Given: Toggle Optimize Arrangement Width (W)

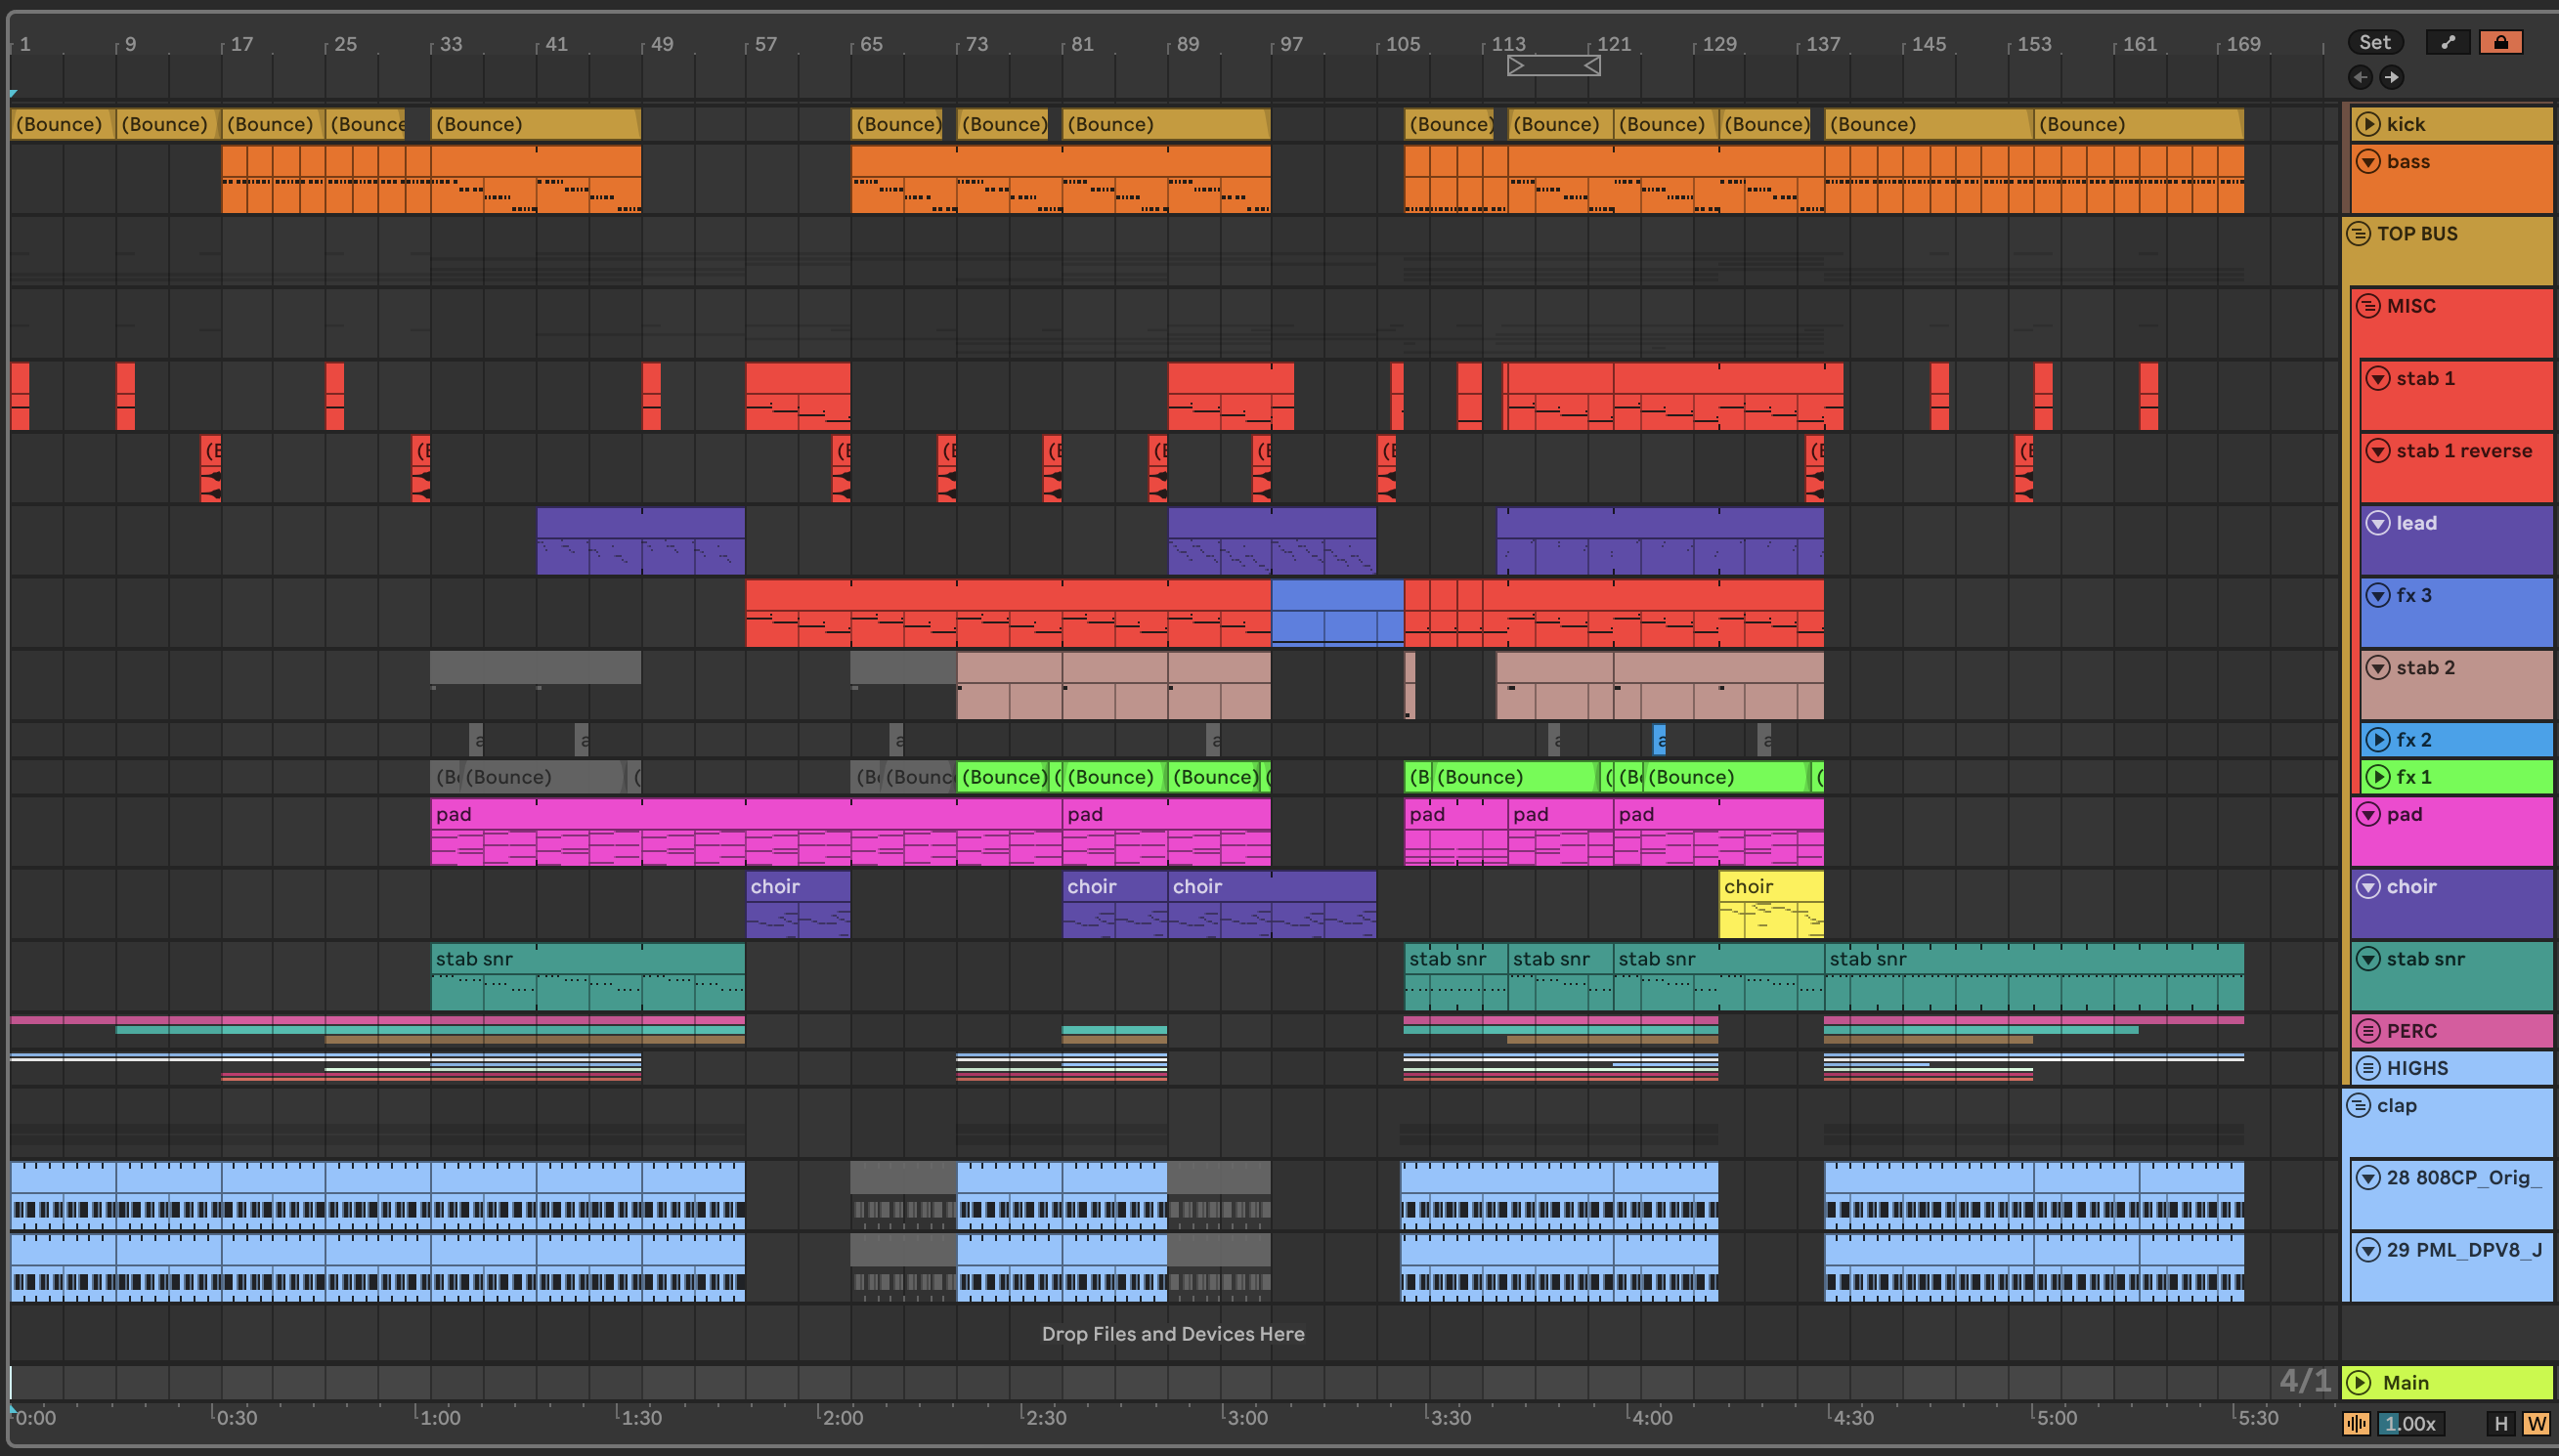Looking at the screenshot, I should tap(2535, 1423).
